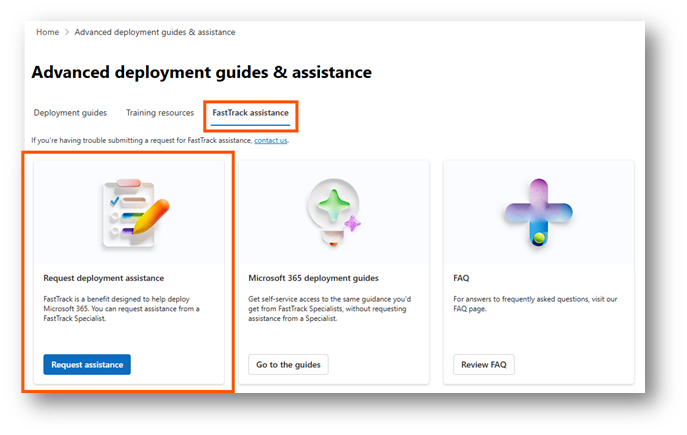Screen dimensions: 687x435
Task: Switch to Training resources tab
Action: pos(160,113)
